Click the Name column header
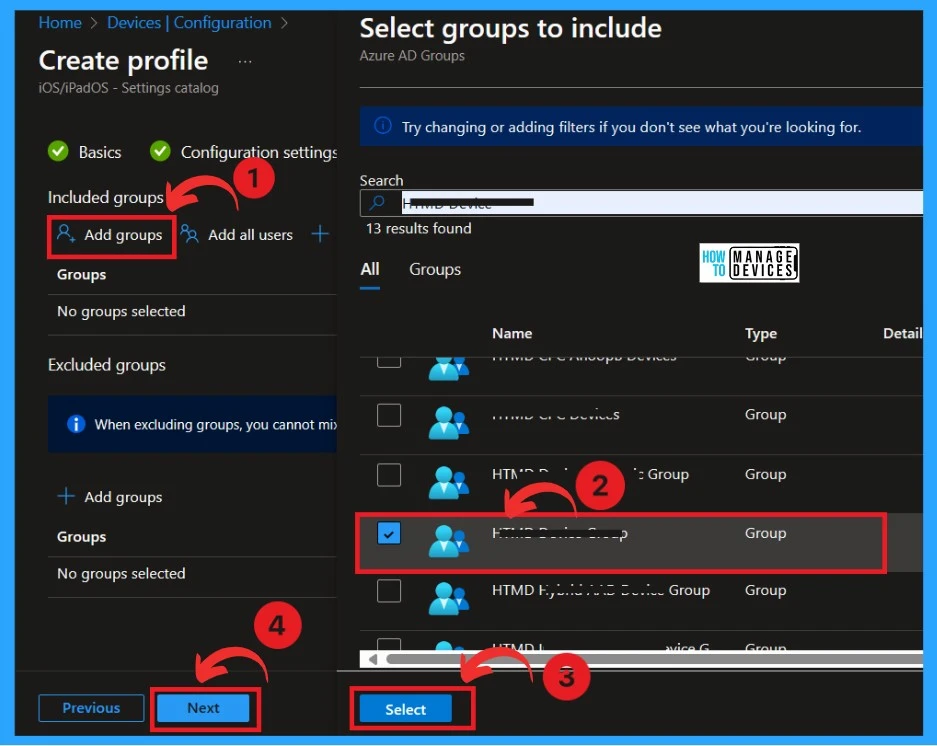 (512, 334)
